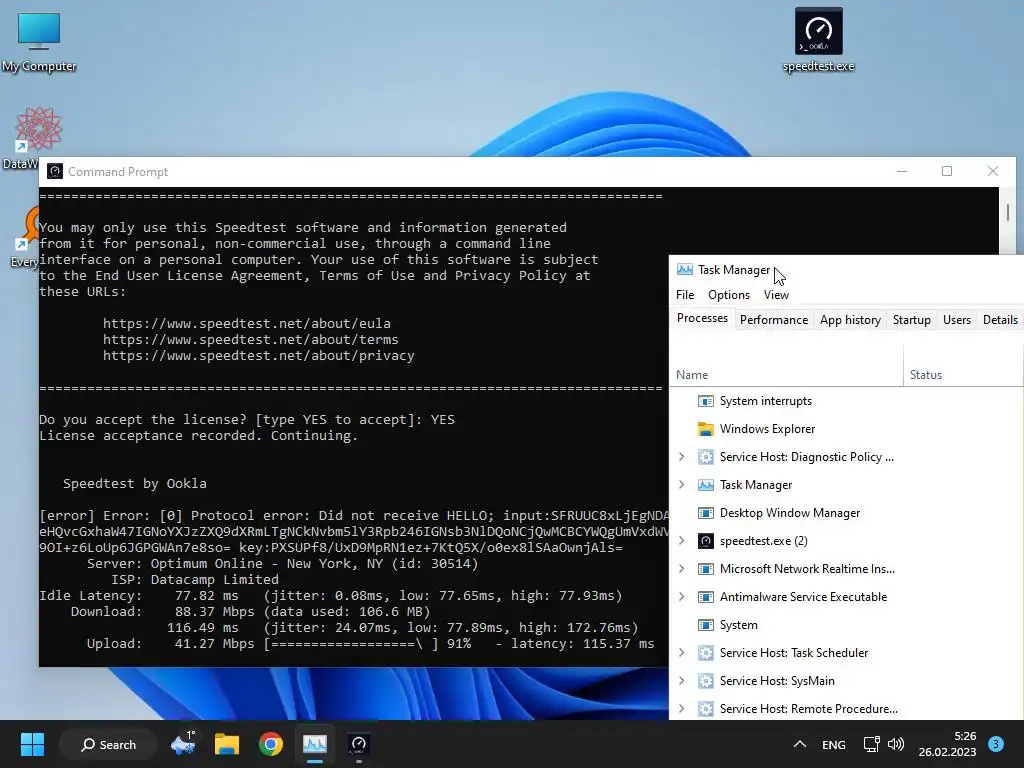This screenshot has width=1024, height=768.
Task: Open network status tray icon
Action: click(871, 744)
